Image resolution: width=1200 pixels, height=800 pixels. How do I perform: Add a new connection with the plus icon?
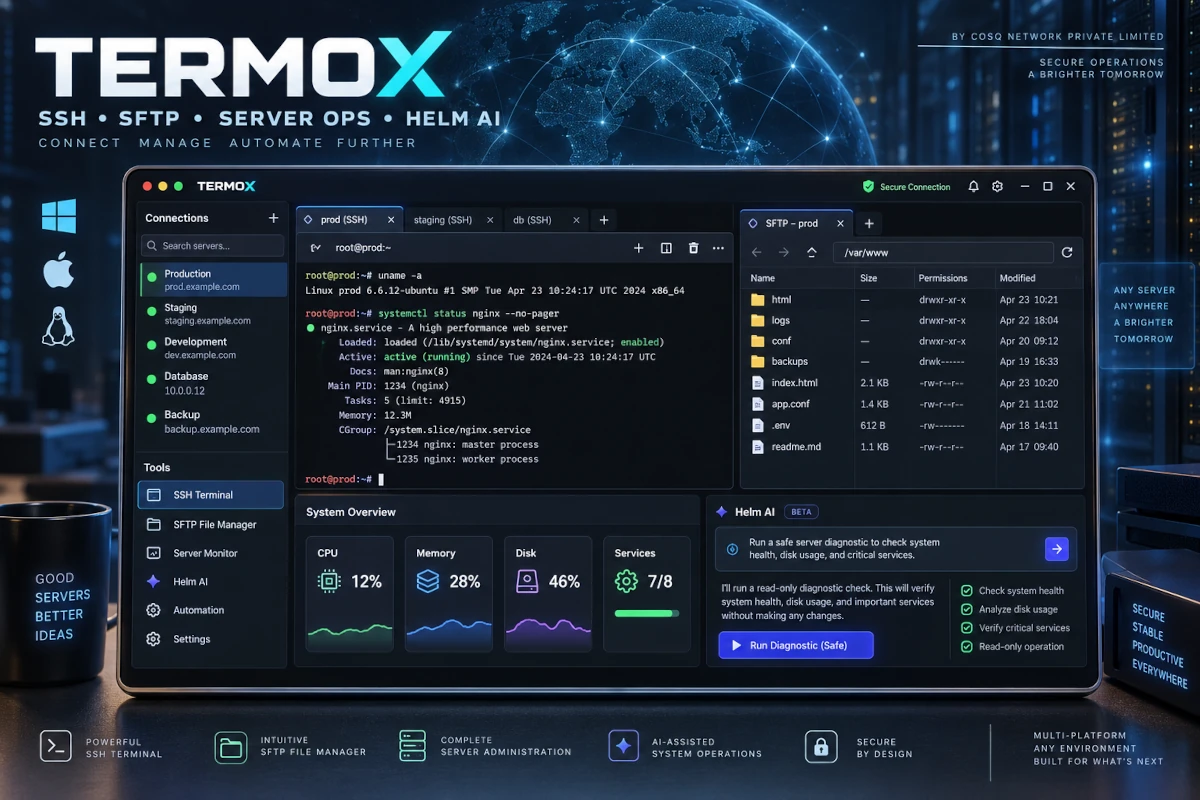point(273,218)
